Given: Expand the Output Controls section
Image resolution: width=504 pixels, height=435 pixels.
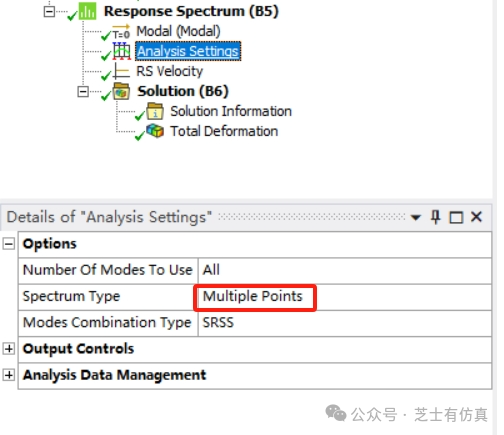Looking at the screenshot, I should pos(9,349).
